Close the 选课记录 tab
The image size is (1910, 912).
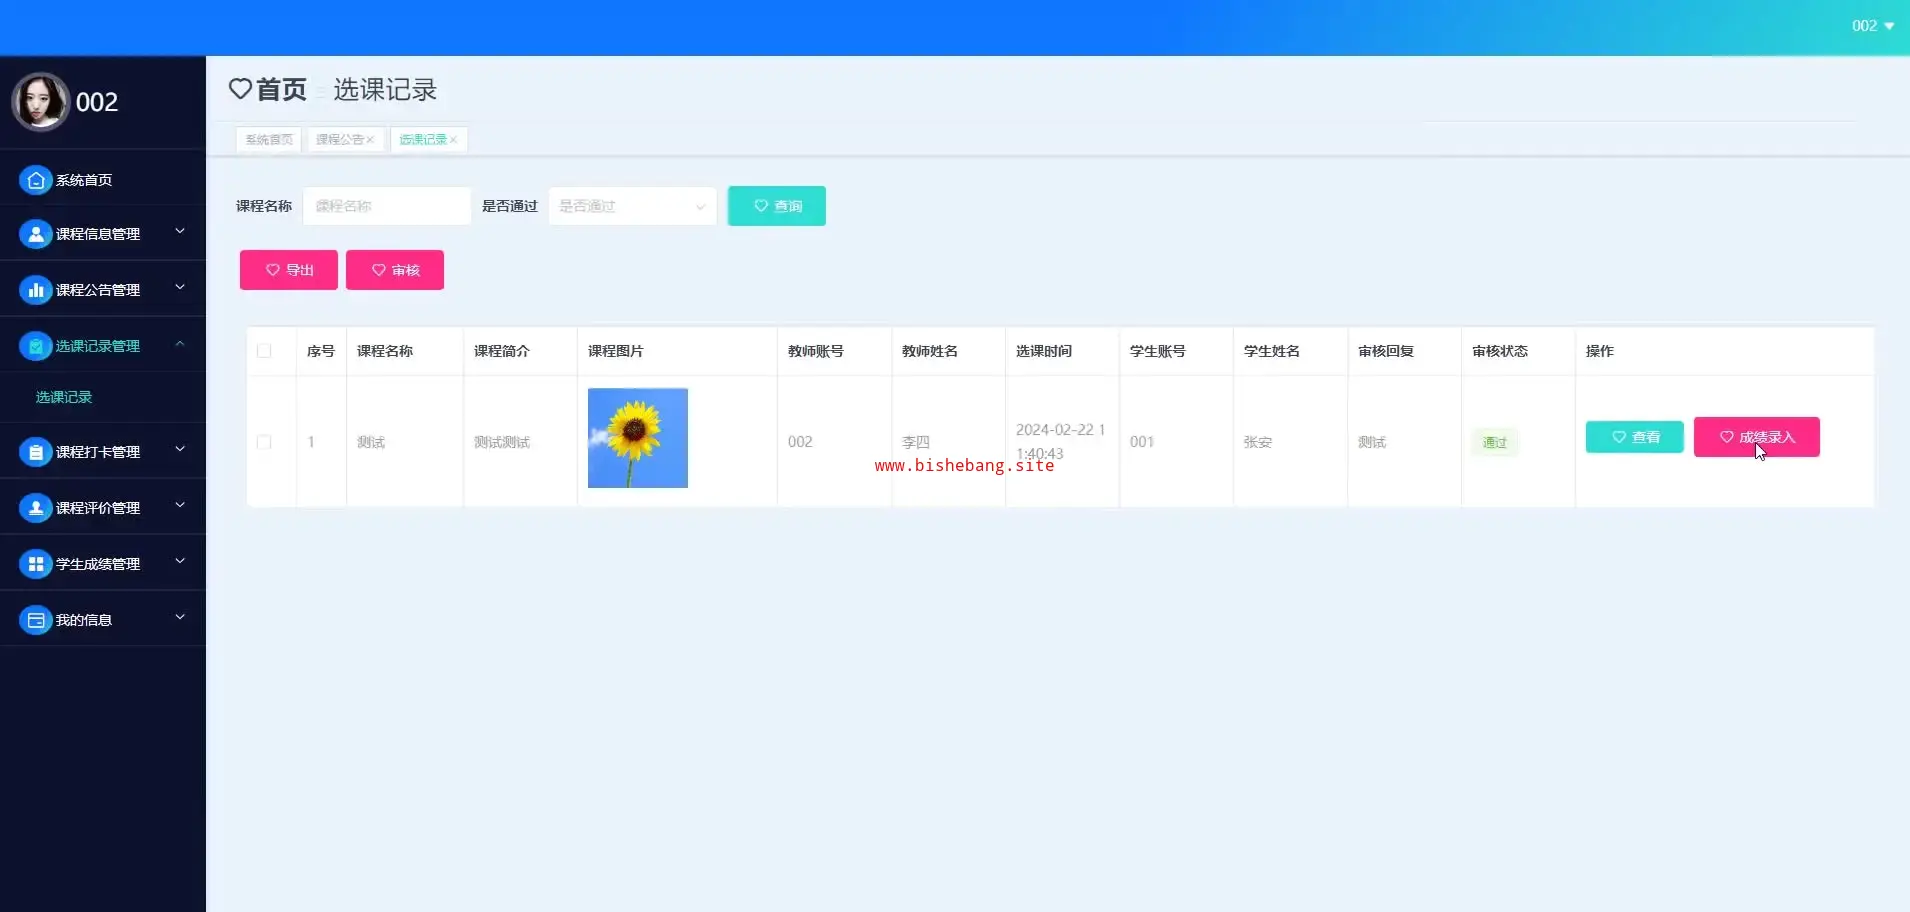(x=453, y=140)
